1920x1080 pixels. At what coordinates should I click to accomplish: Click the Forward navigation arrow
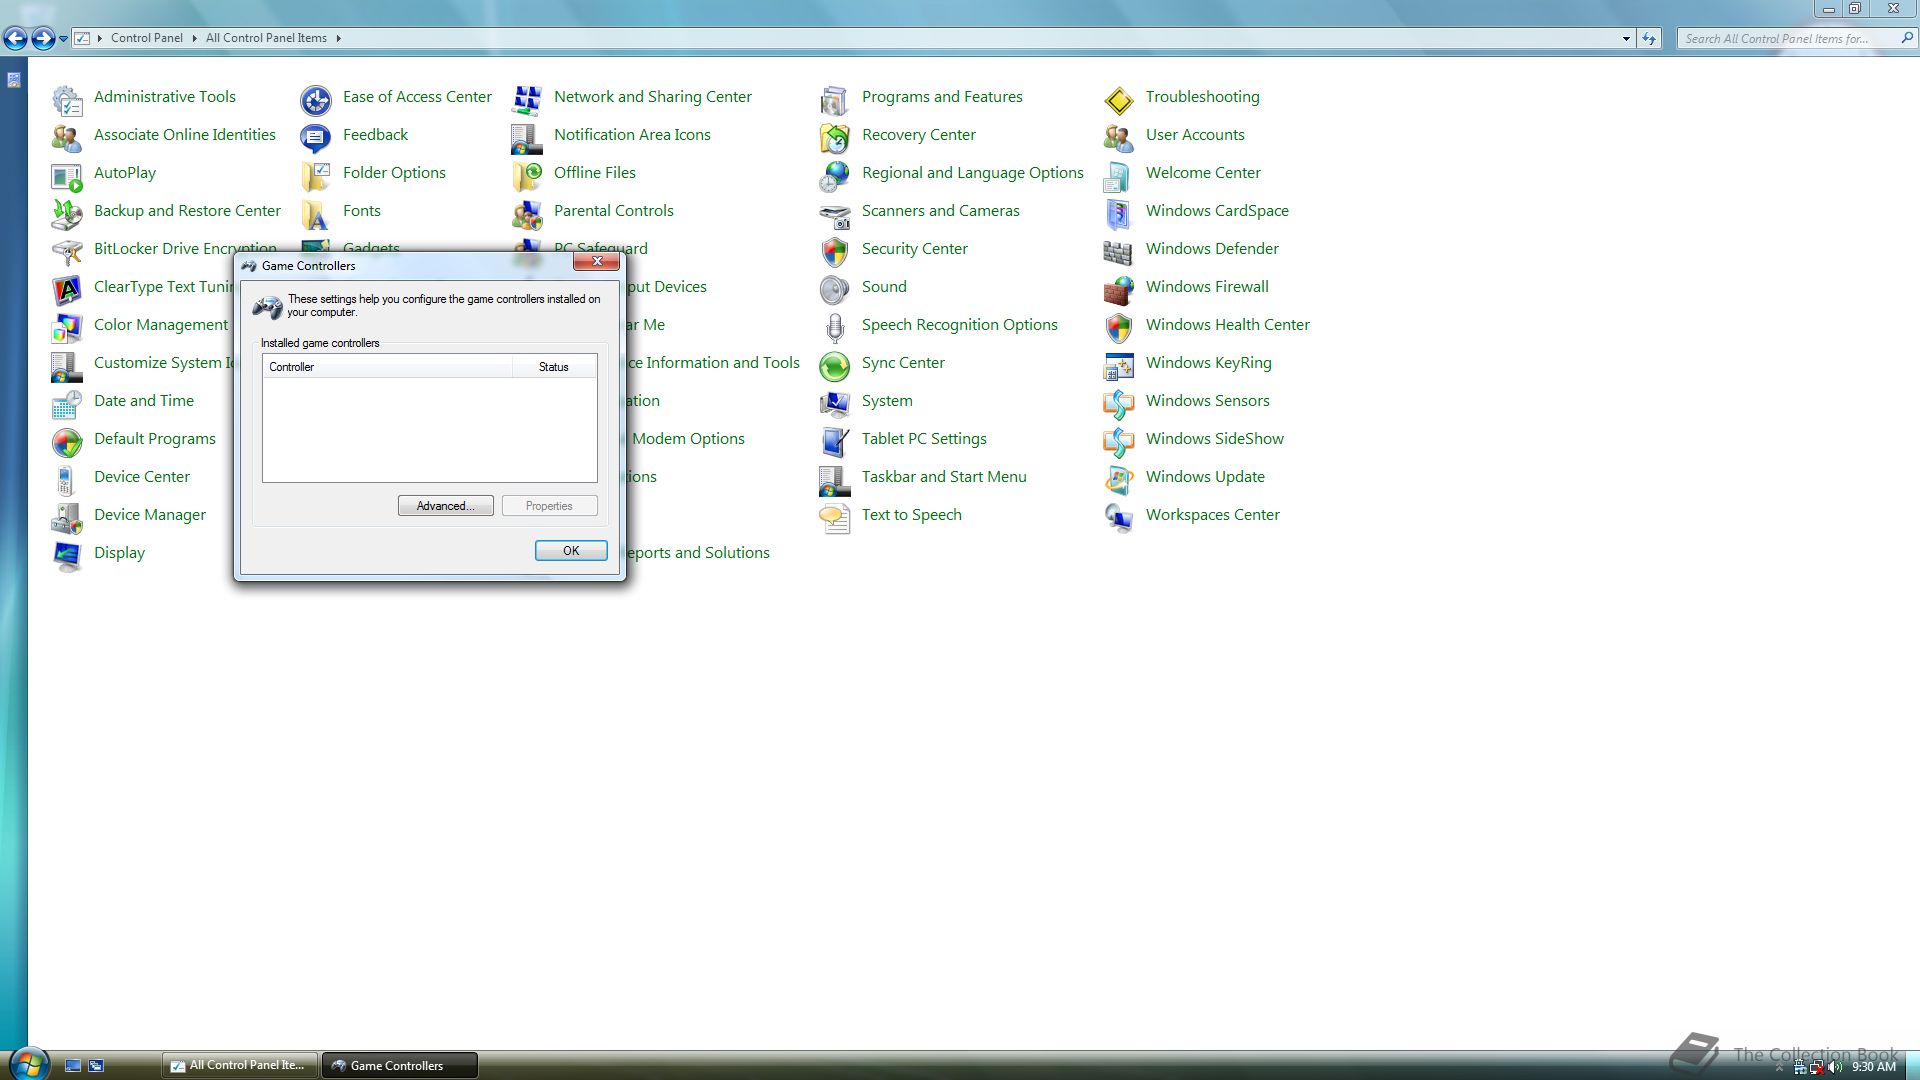coord(43,38)
